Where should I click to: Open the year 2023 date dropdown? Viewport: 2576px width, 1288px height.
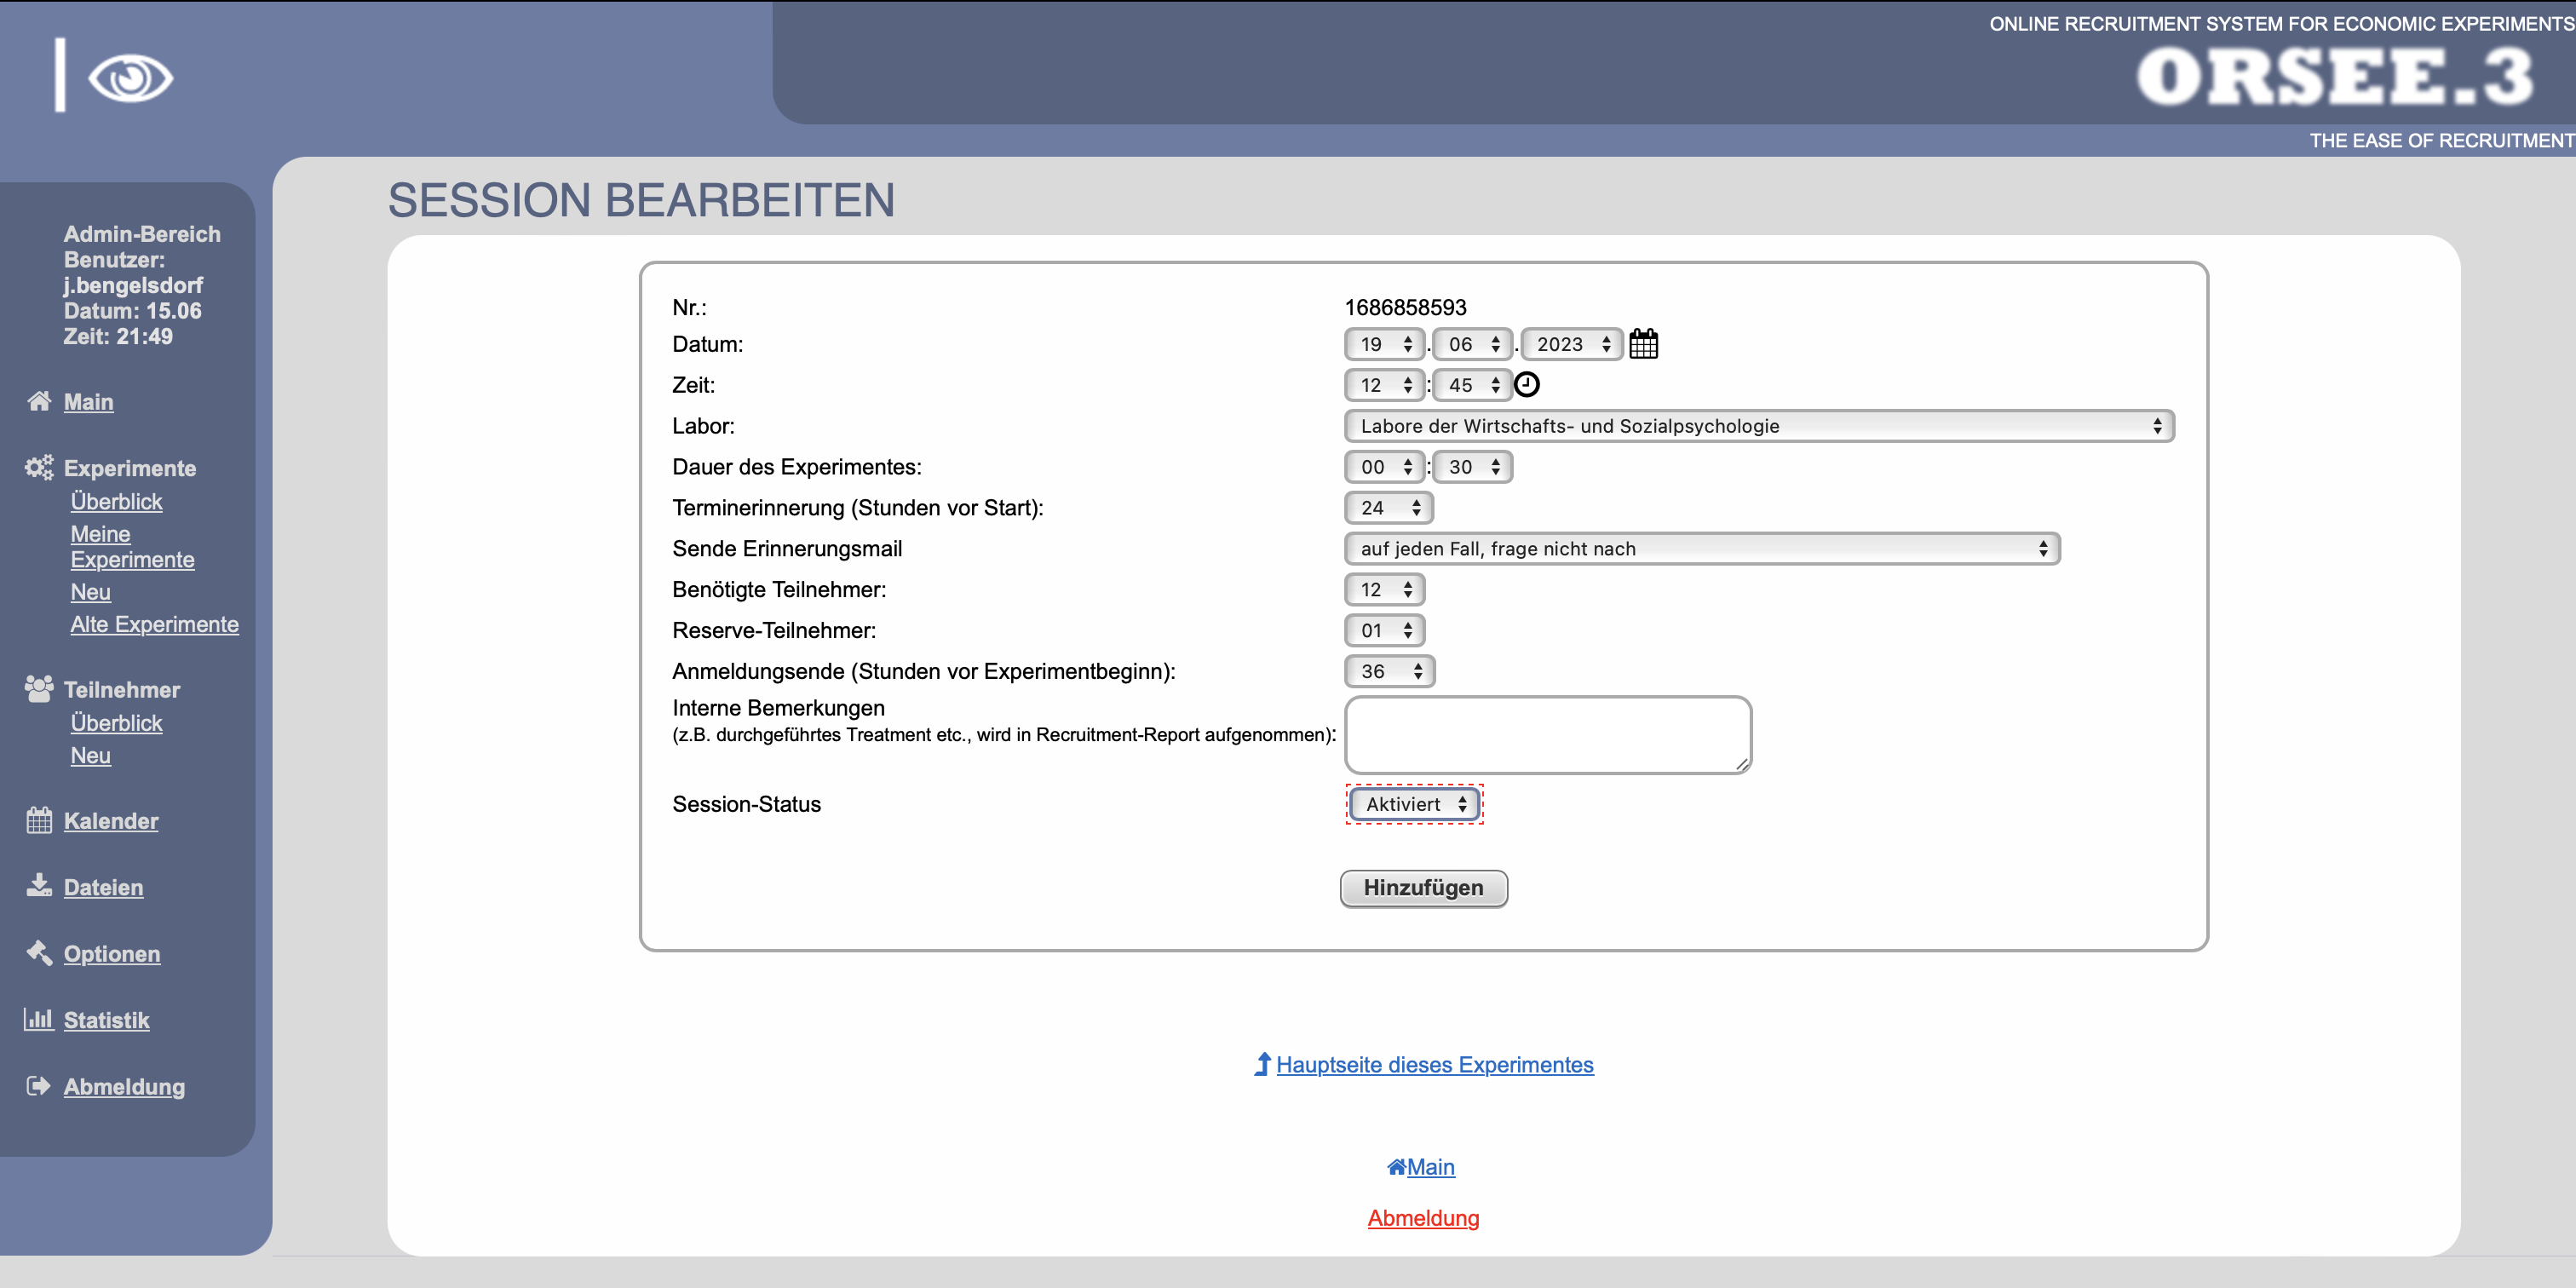pos(1571,344)
